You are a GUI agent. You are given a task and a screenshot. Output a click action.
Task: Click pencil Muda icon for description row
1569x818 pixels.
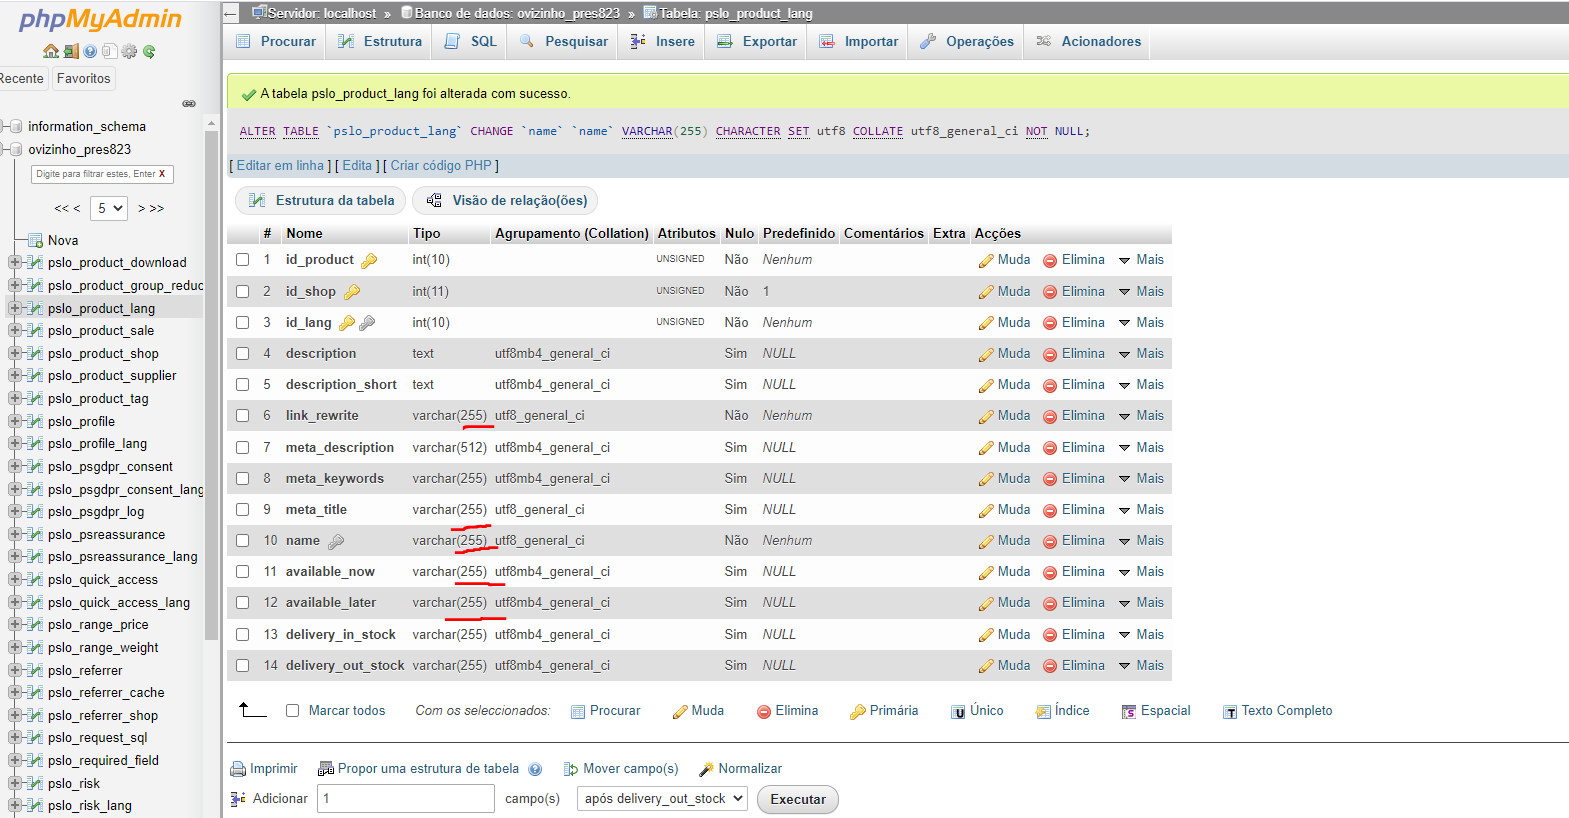click(x=986, y=354)
